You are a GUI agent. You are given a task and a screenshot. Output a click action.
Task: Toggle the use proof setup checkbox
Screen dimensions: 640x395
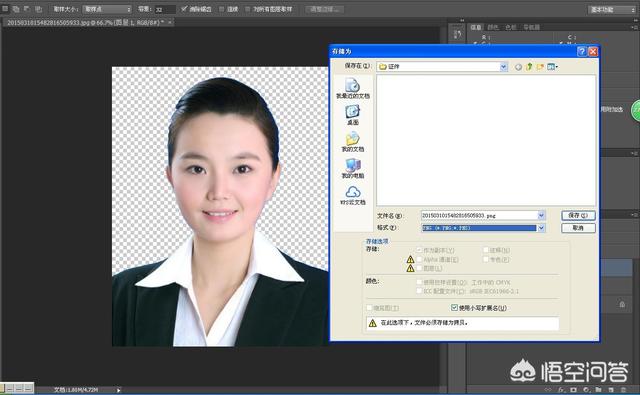coord(419,282)
